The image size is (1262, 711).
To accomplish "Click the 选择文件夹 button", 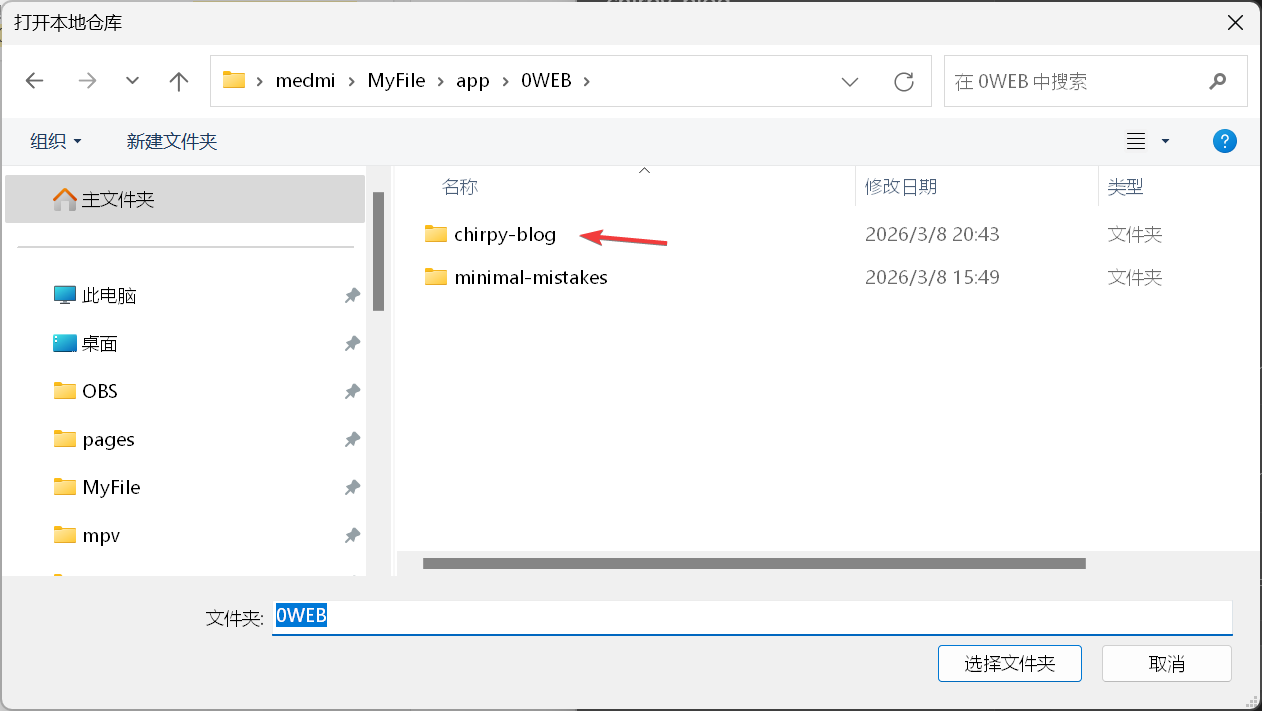I will [x=1009, y=663].
